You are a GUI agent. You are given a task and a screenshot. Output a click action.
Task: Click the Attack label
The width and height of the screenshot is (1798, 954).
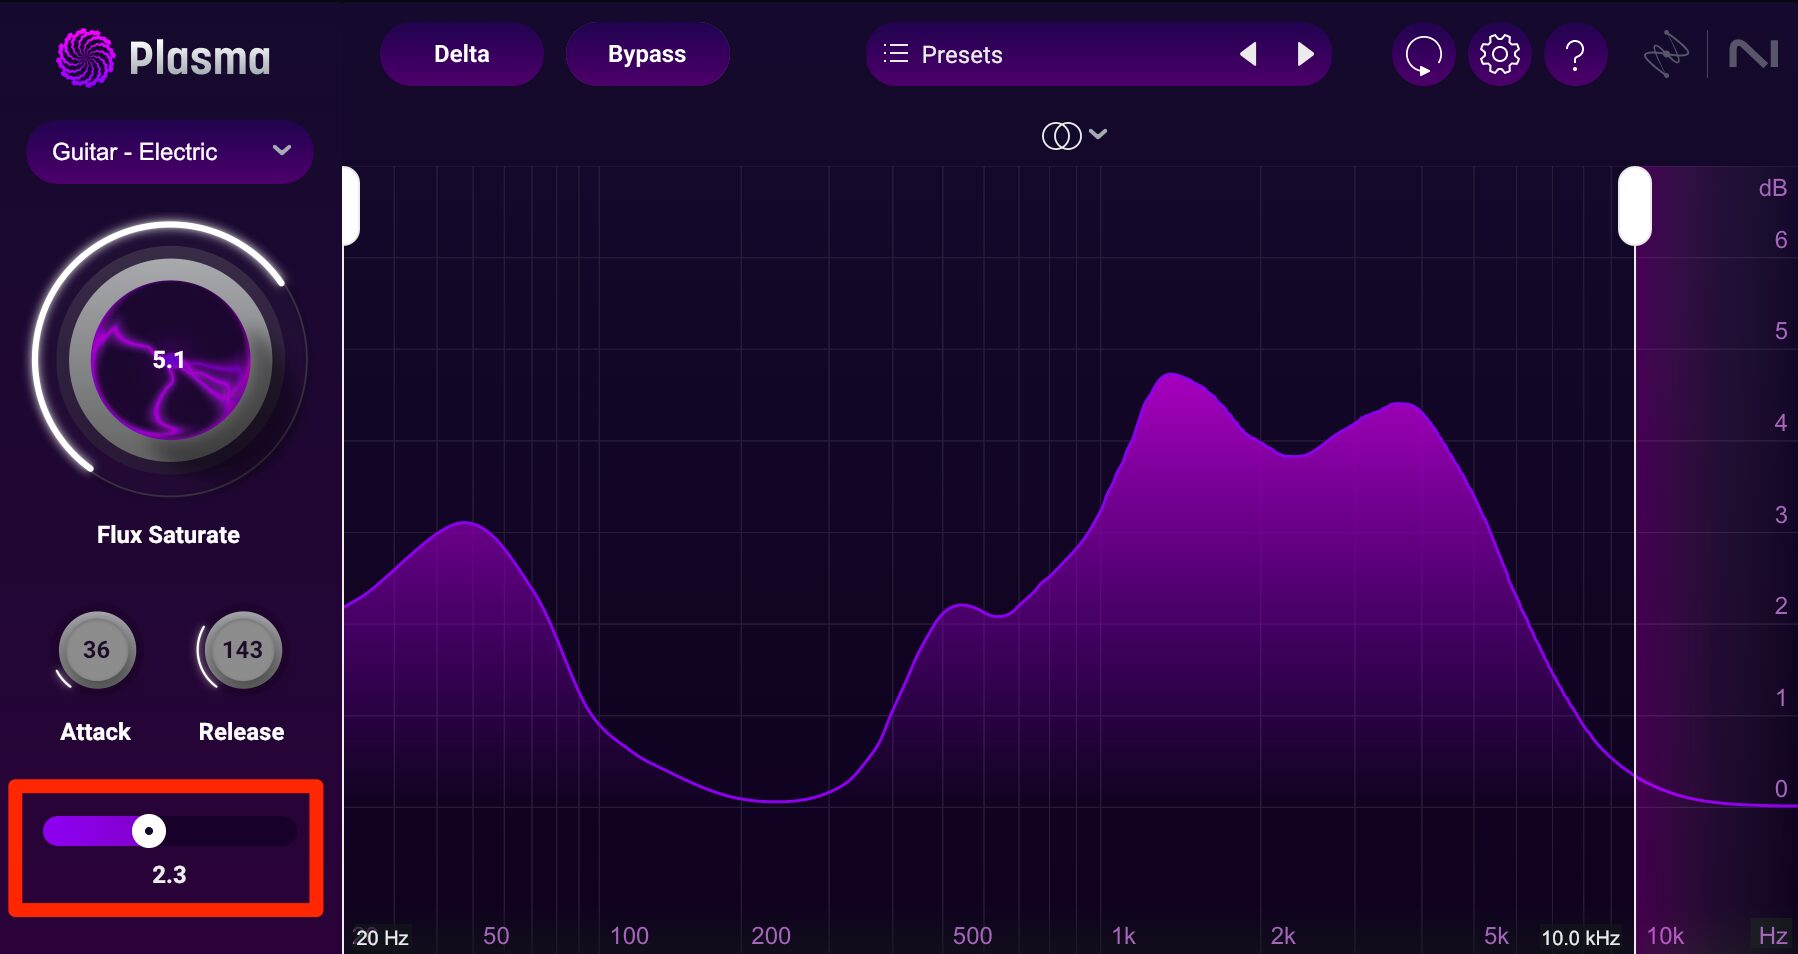(96, 732)
